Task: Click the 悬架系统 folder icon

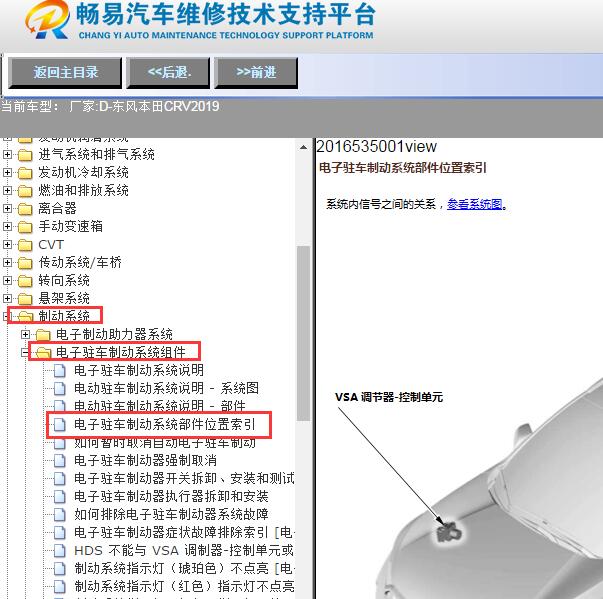Action: tap(25, 299)
